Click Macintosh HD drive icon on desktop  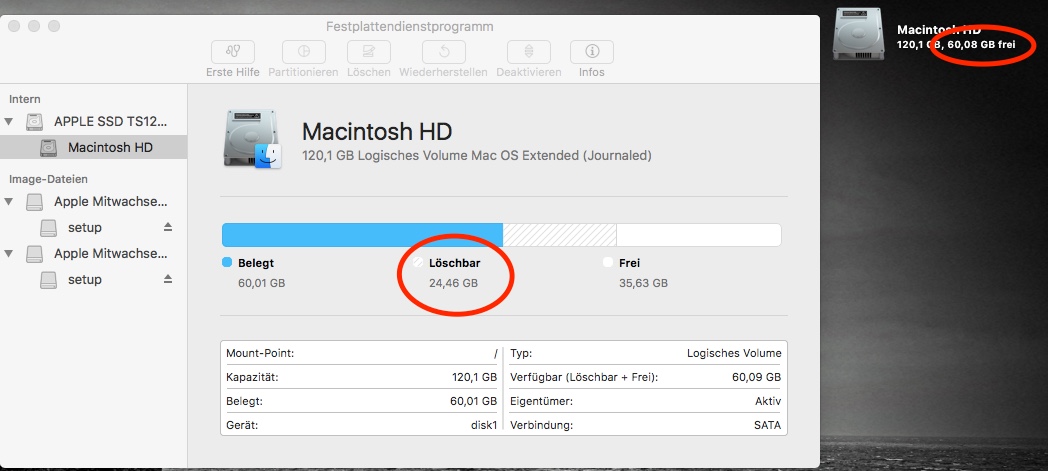coord(858,34)
